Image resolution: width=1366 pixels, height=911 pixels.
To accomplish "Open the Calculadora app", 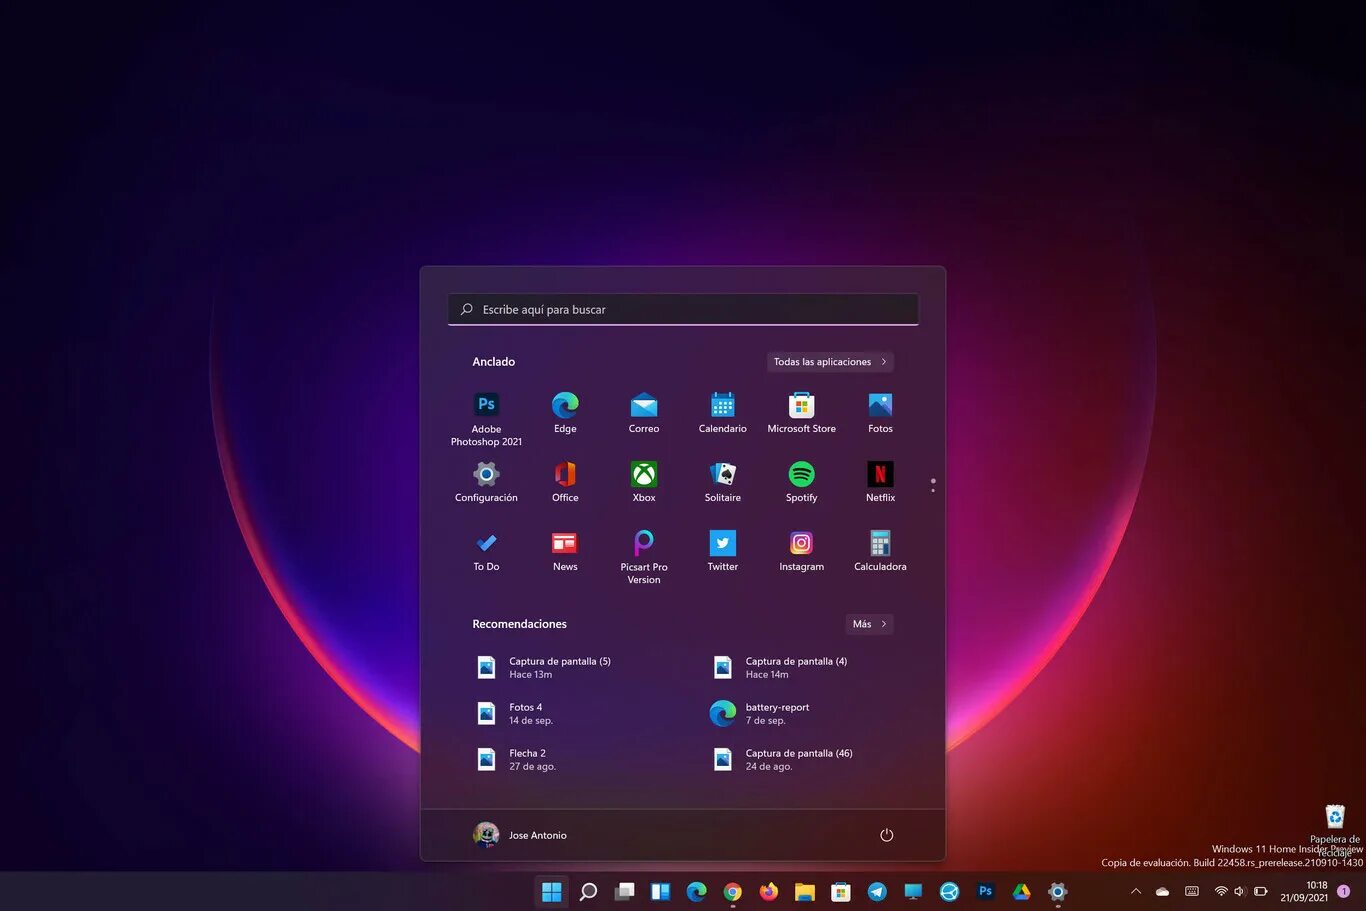I will (x=880, y=550).
